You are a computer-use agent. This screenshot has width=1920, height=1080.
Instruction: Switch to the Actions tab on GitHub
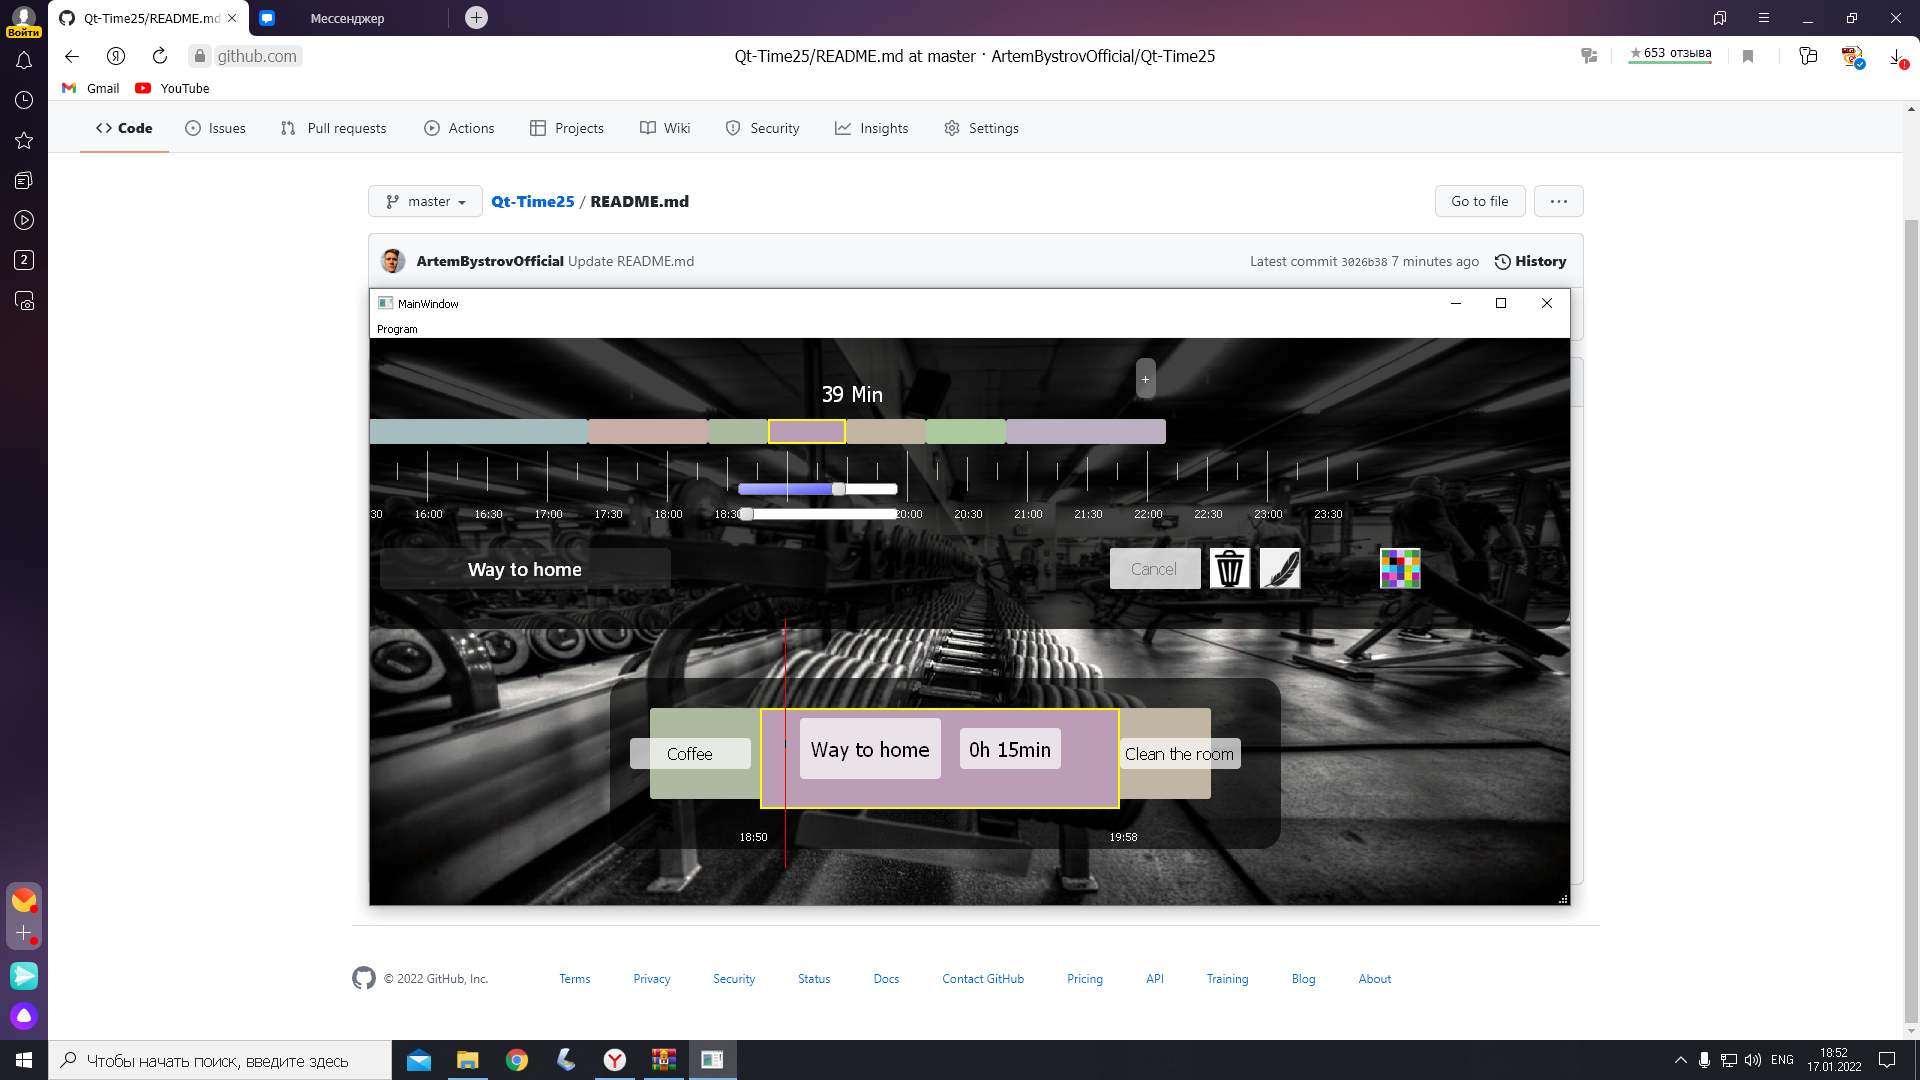click(x=459, y=128)
